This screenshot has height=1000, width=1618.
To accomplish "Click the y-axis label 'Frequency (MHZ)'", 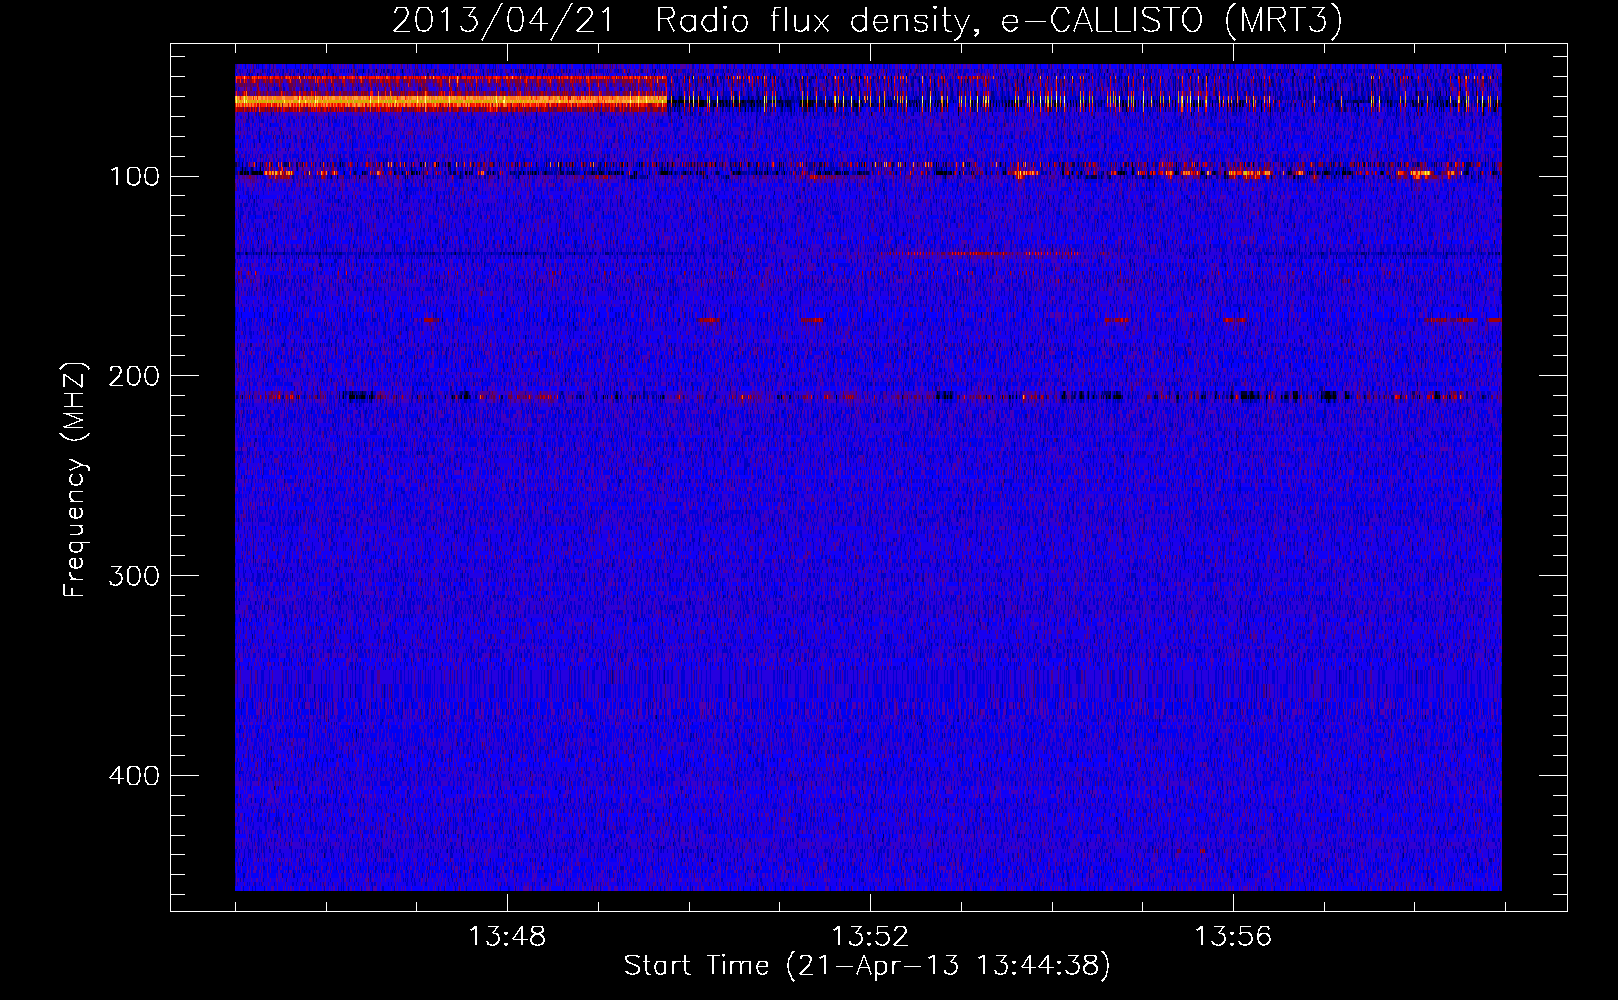I will coord(75,479).
